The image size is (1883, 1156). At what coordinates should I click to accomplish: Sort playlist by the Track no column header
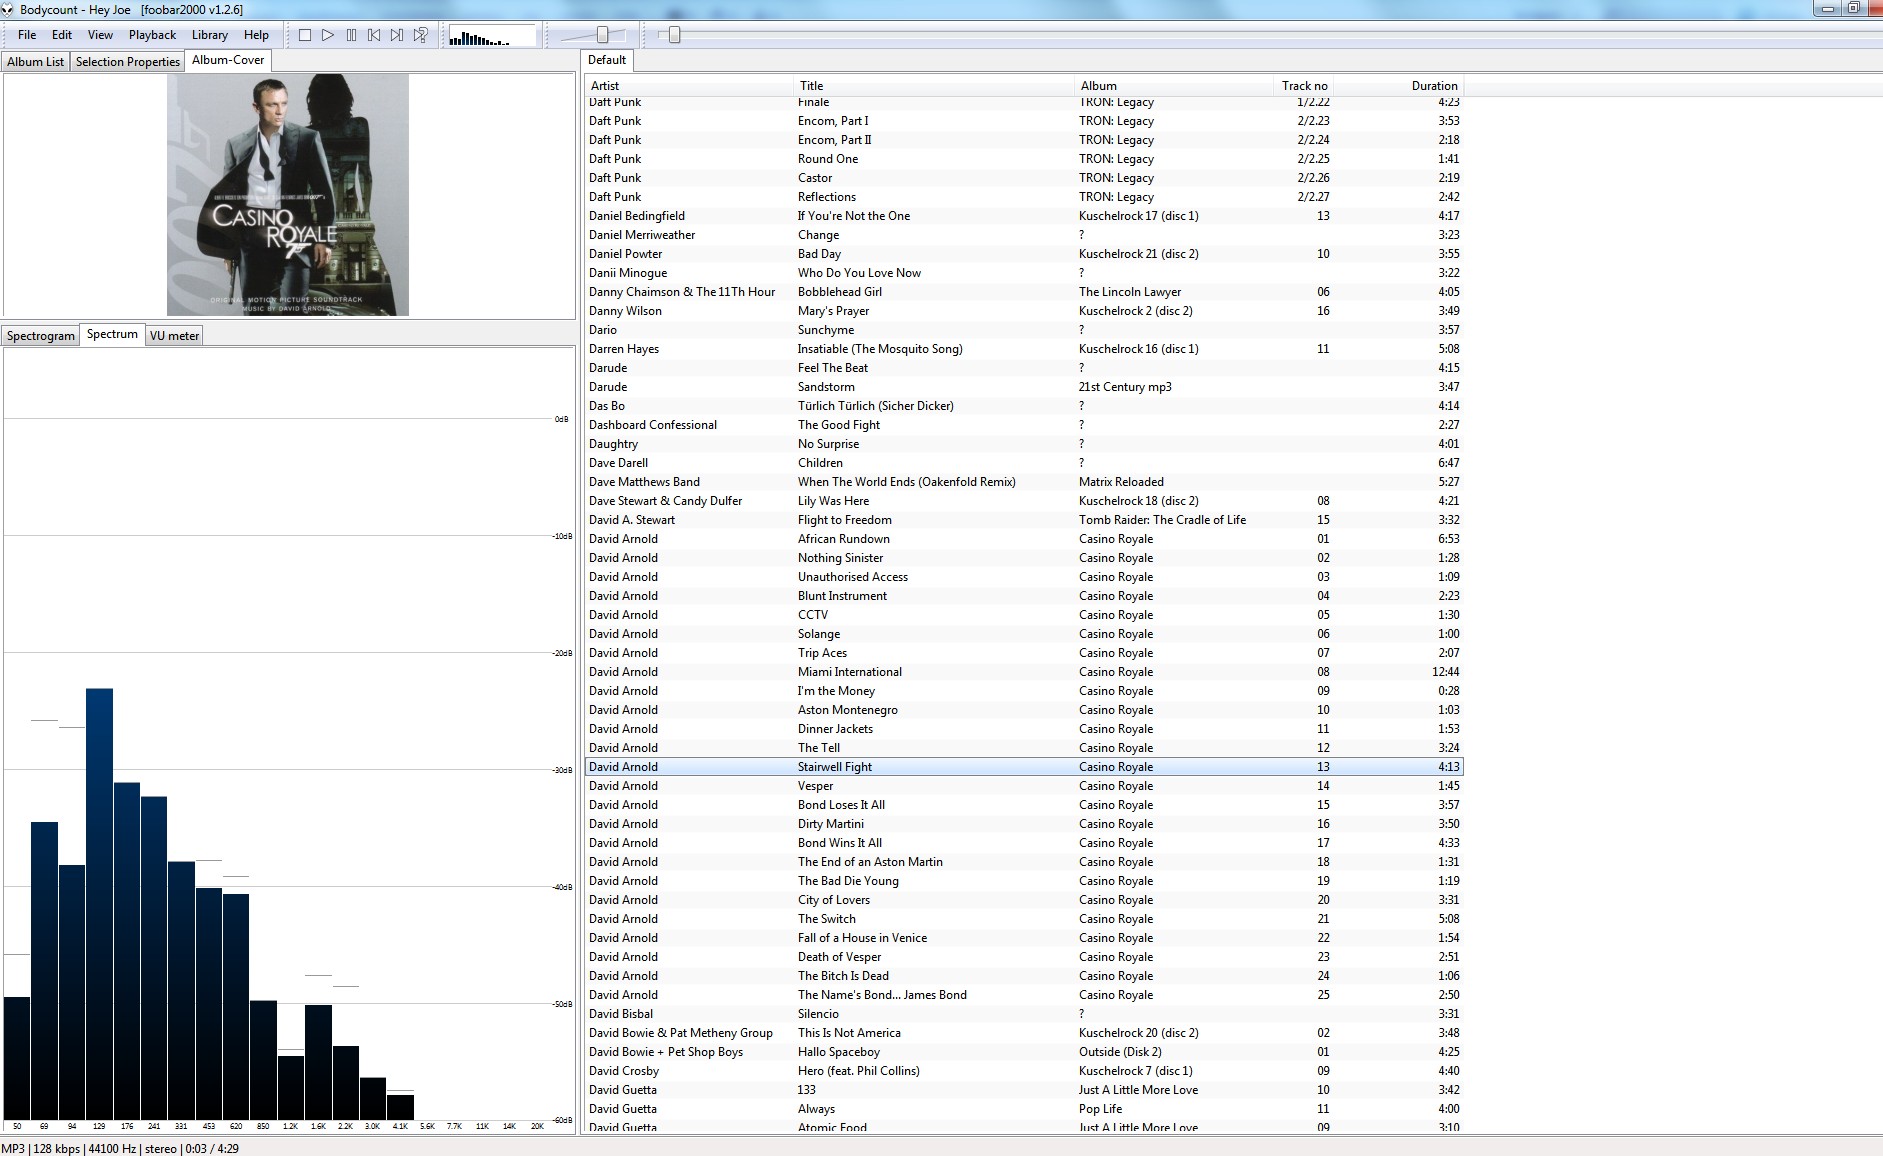coord(1304,86)
